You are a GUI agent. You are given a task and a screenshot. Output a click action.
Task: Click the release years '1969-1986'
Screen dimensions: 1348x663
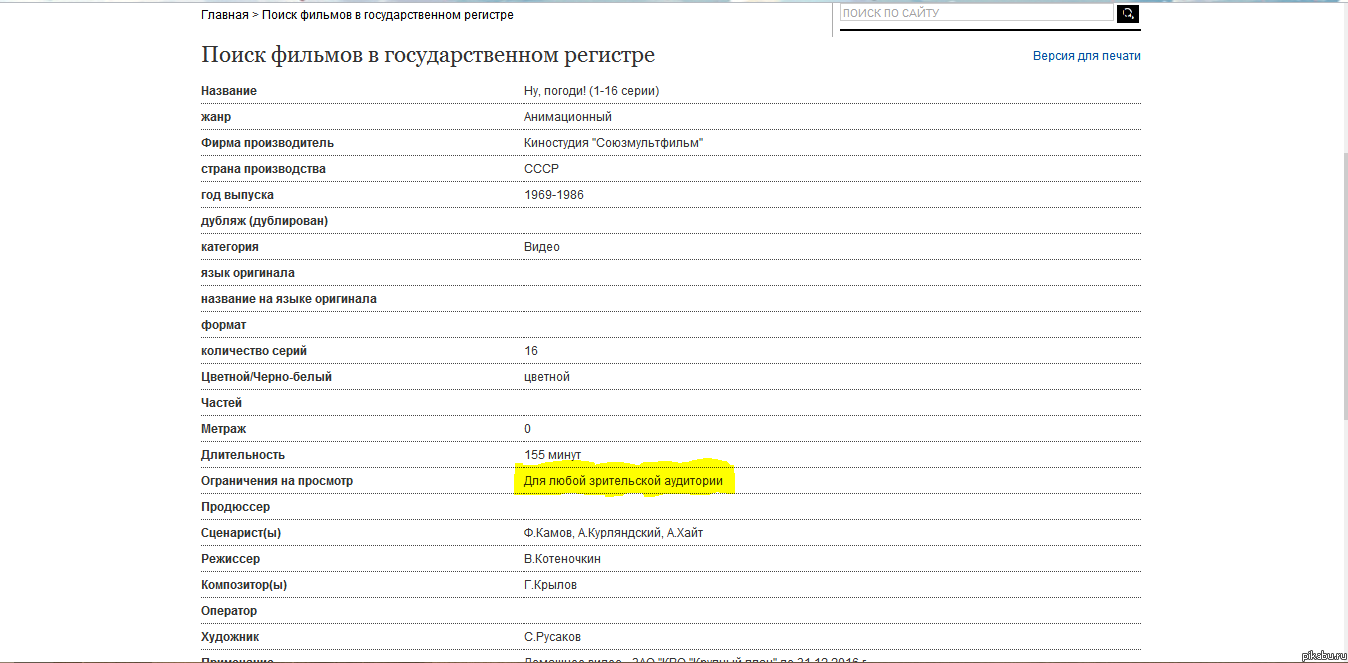553,195
